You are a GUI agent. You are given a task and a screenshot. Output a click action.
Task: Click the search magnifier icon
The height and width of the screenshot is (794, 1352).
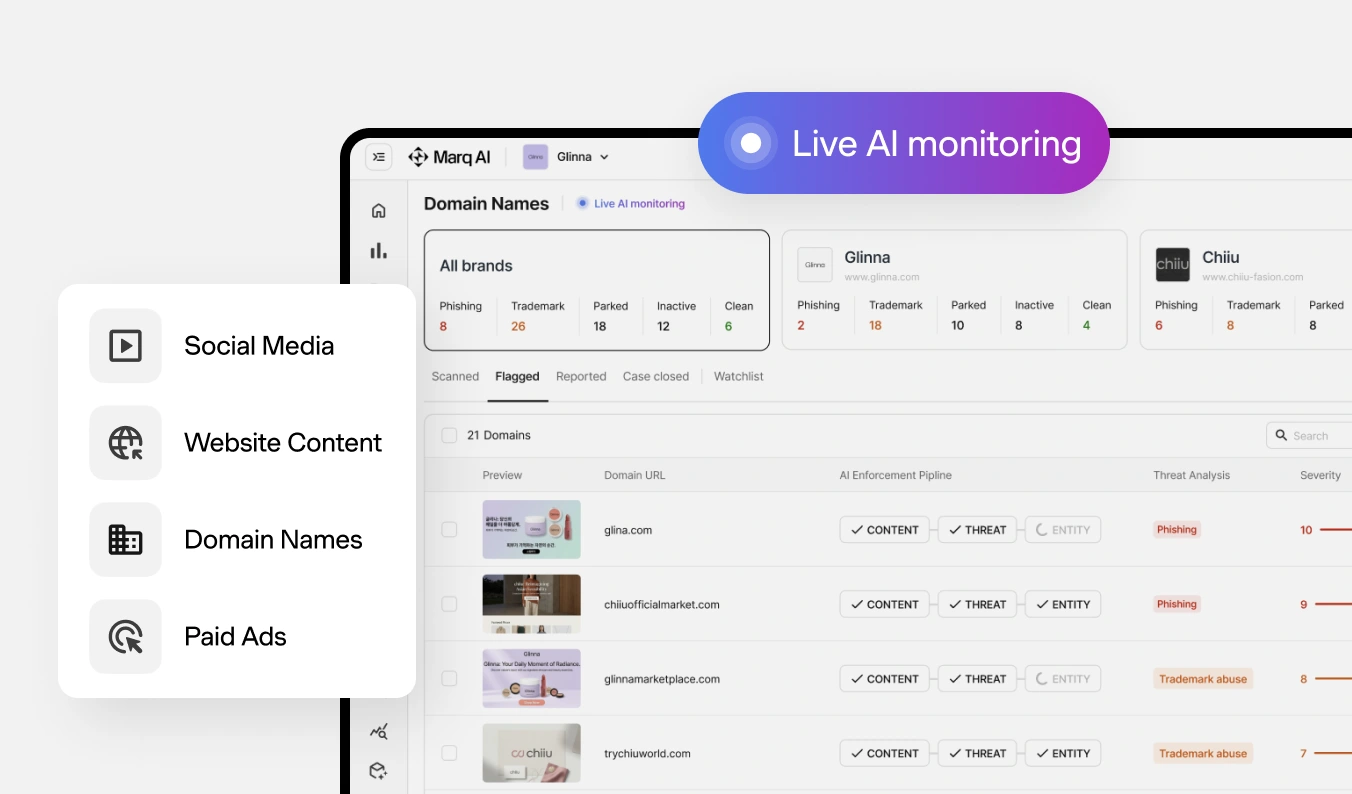[1281, 436]
